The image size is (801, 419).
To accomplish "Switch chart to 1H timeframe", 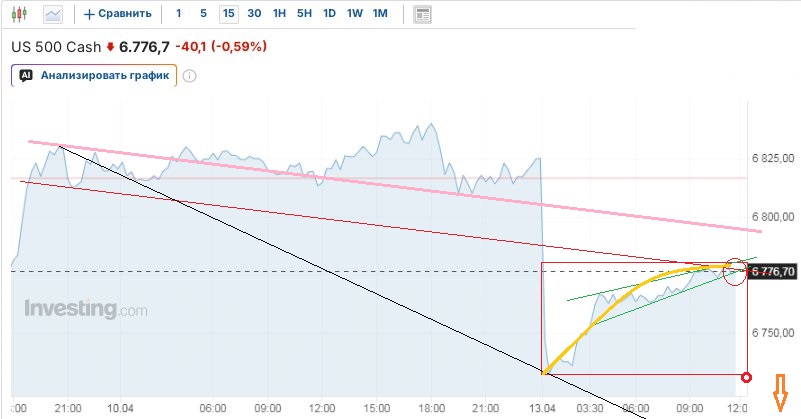I will coord(279,14).
